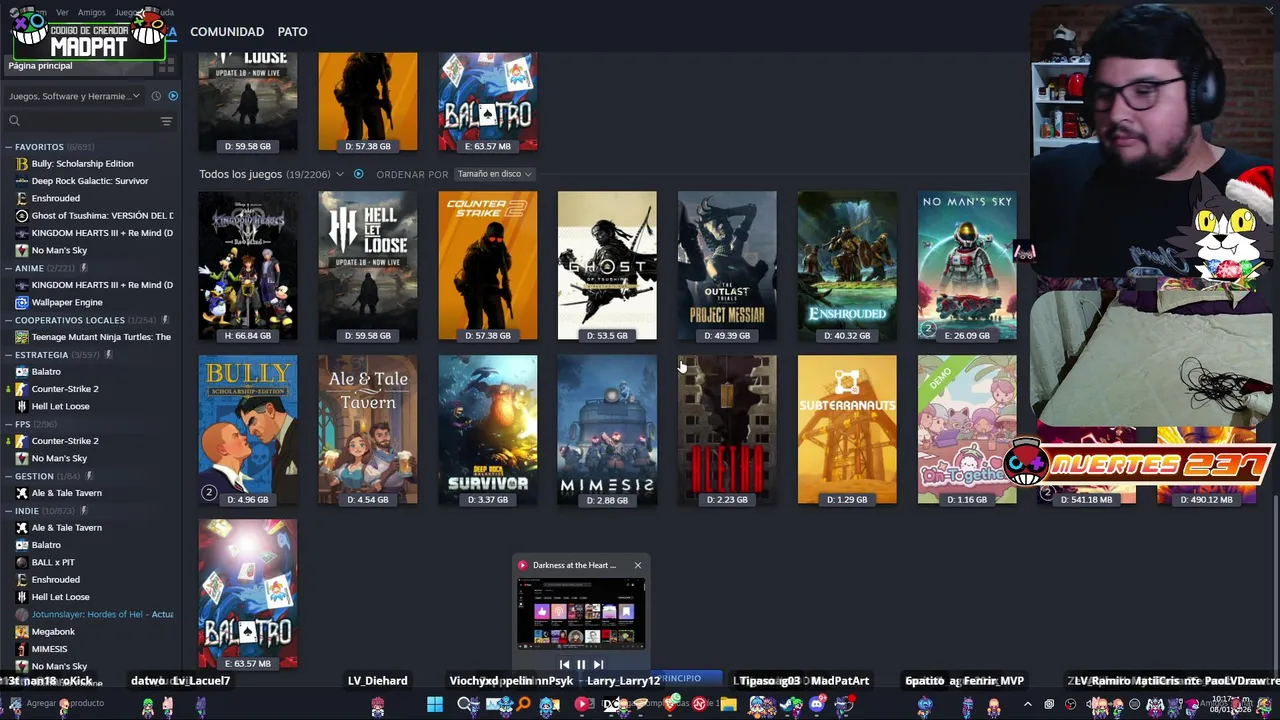The image size is (1280, 720).
Task: Open No Man's Sky cover, 26.09 GB
Action: (967, 266)
